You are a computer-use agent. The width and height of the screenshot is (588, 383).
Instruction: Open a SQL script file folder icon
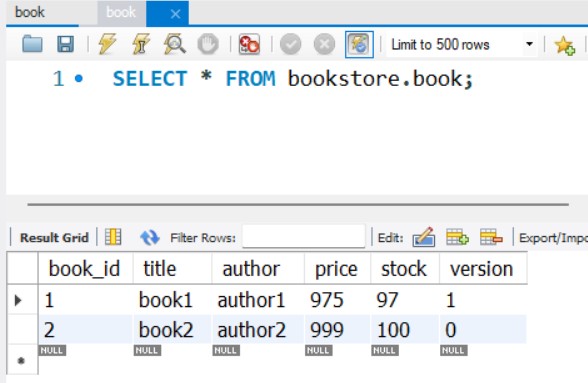coord(32,44)
